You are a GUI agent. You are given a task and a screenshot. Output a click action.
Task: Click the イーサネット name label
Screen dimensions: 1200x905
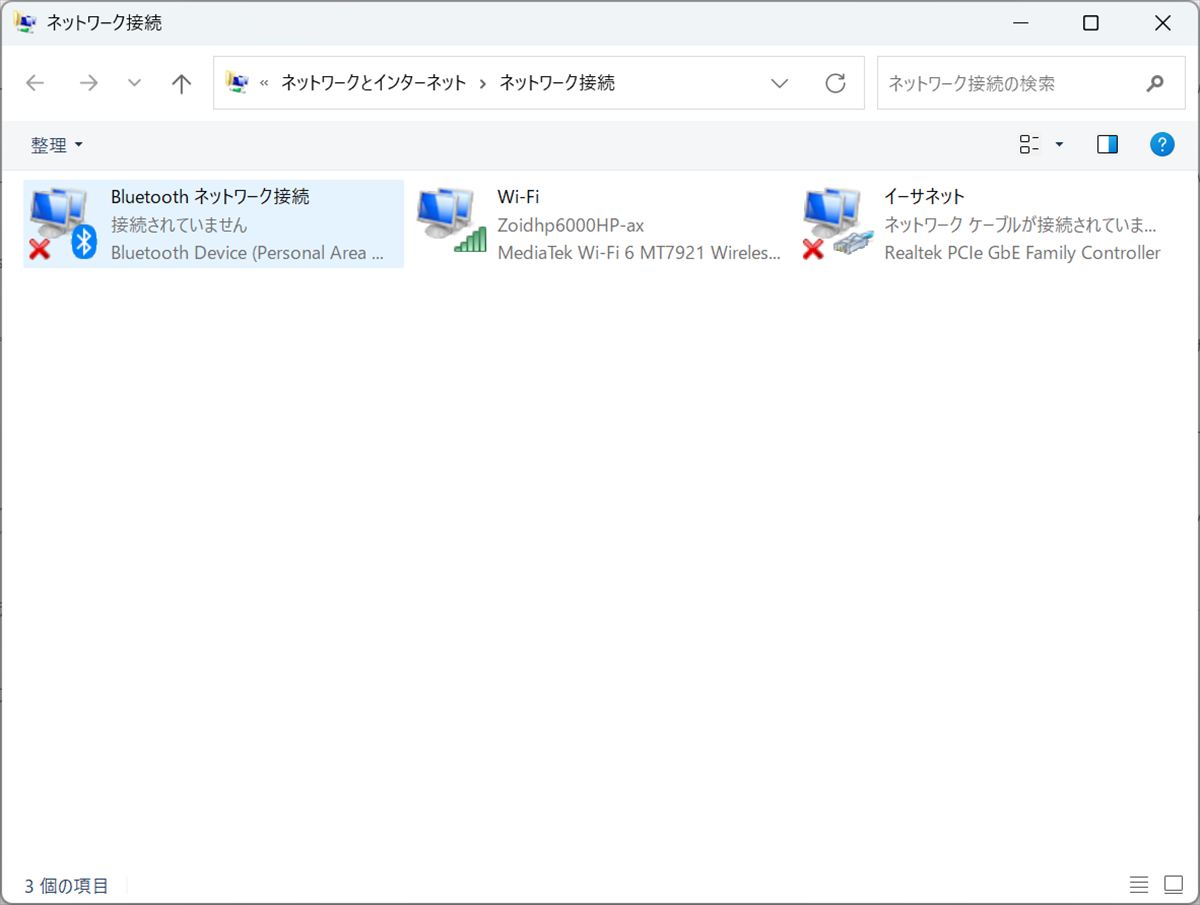(x=924, y=196)
